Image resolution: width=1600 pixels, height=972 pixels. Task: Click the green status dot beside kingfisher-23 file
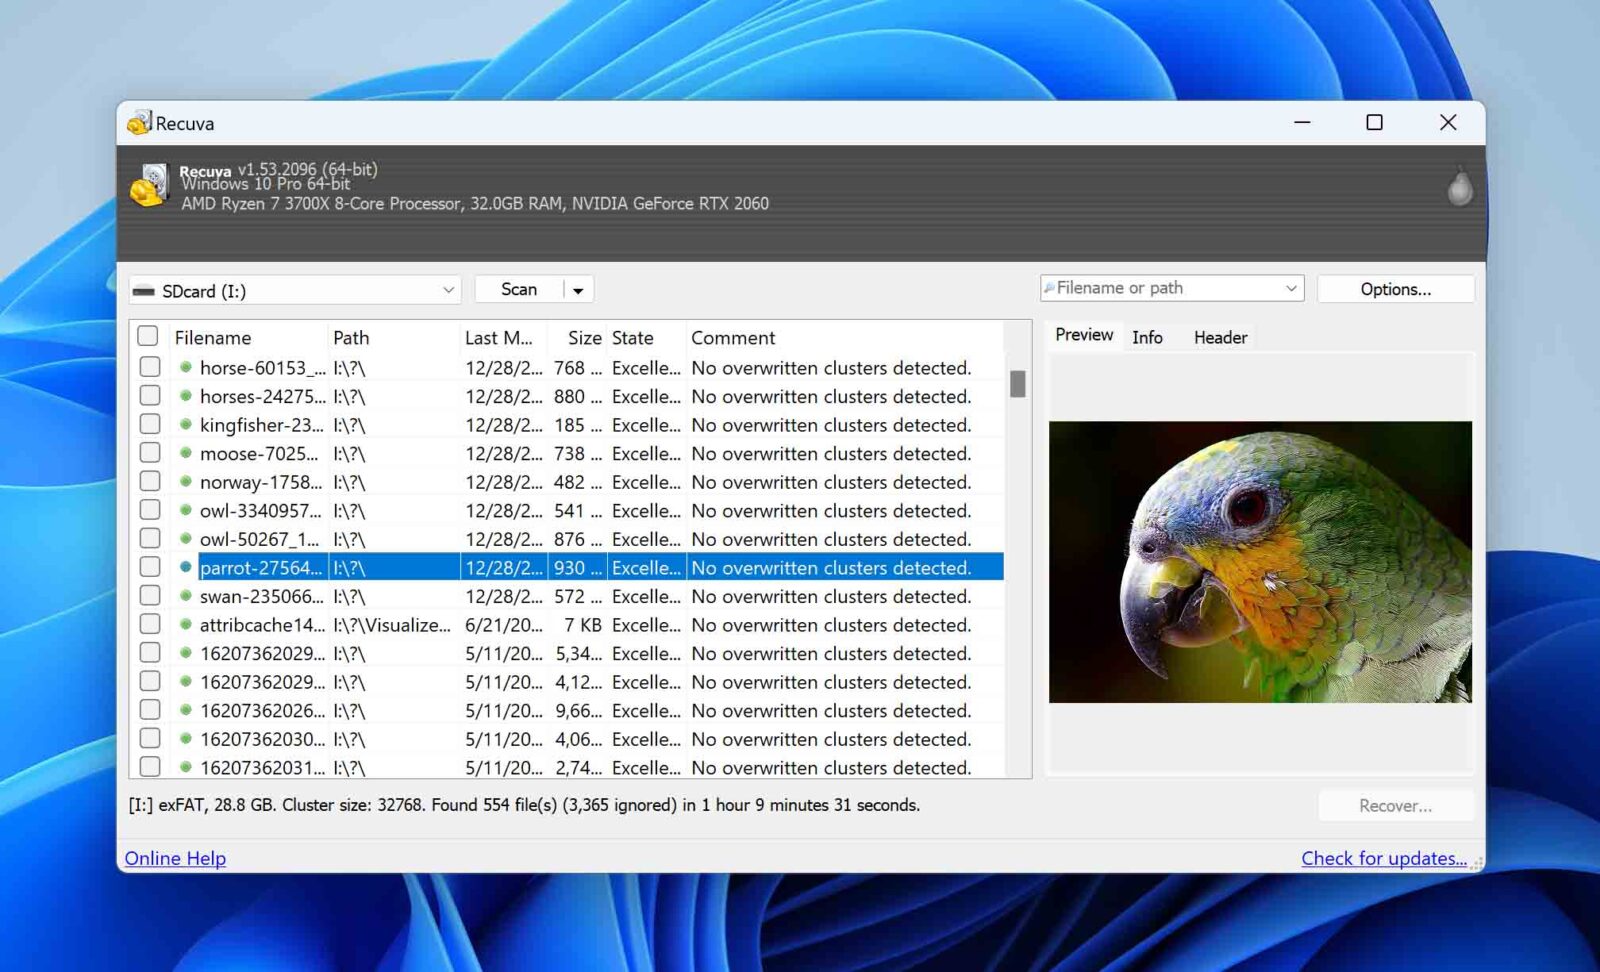coord(186,424)
